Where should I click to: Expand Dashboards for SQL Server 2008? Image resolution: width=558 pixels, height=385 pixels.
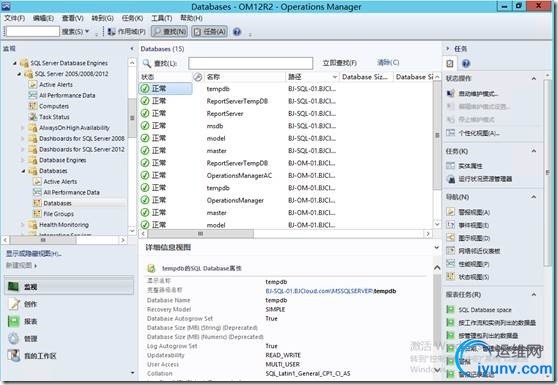click(23, 138)
